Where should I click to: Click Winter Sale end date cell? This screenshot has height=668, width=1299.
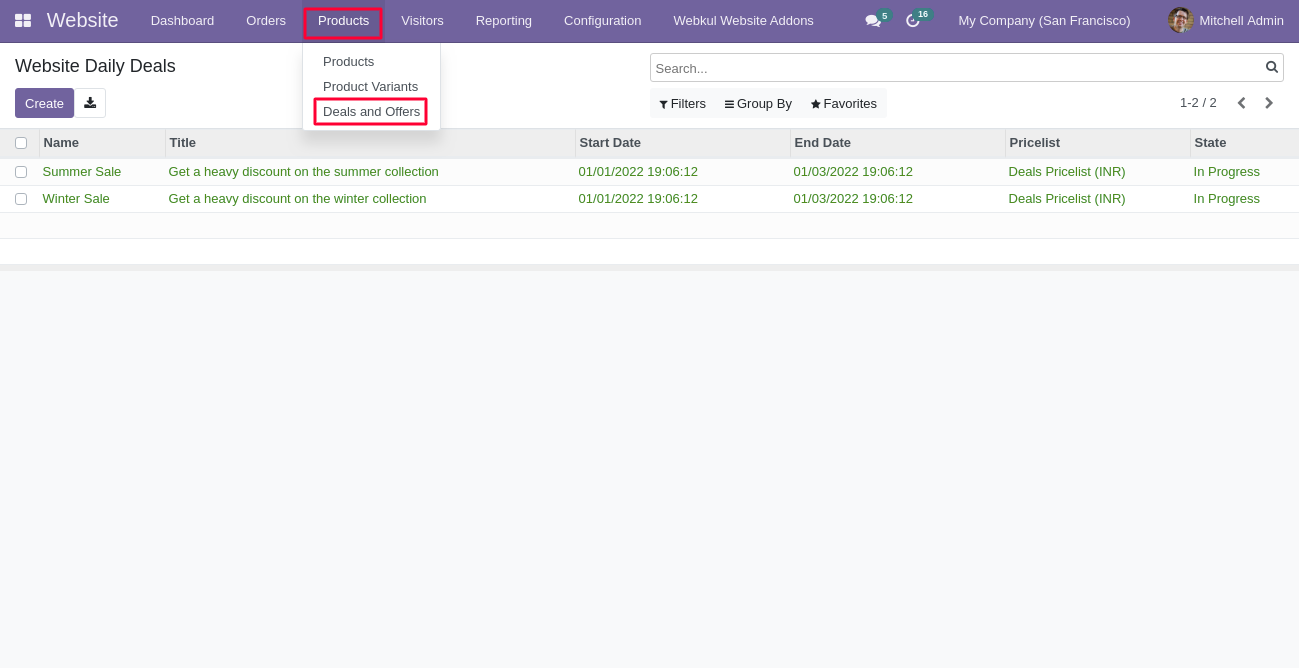853,199
